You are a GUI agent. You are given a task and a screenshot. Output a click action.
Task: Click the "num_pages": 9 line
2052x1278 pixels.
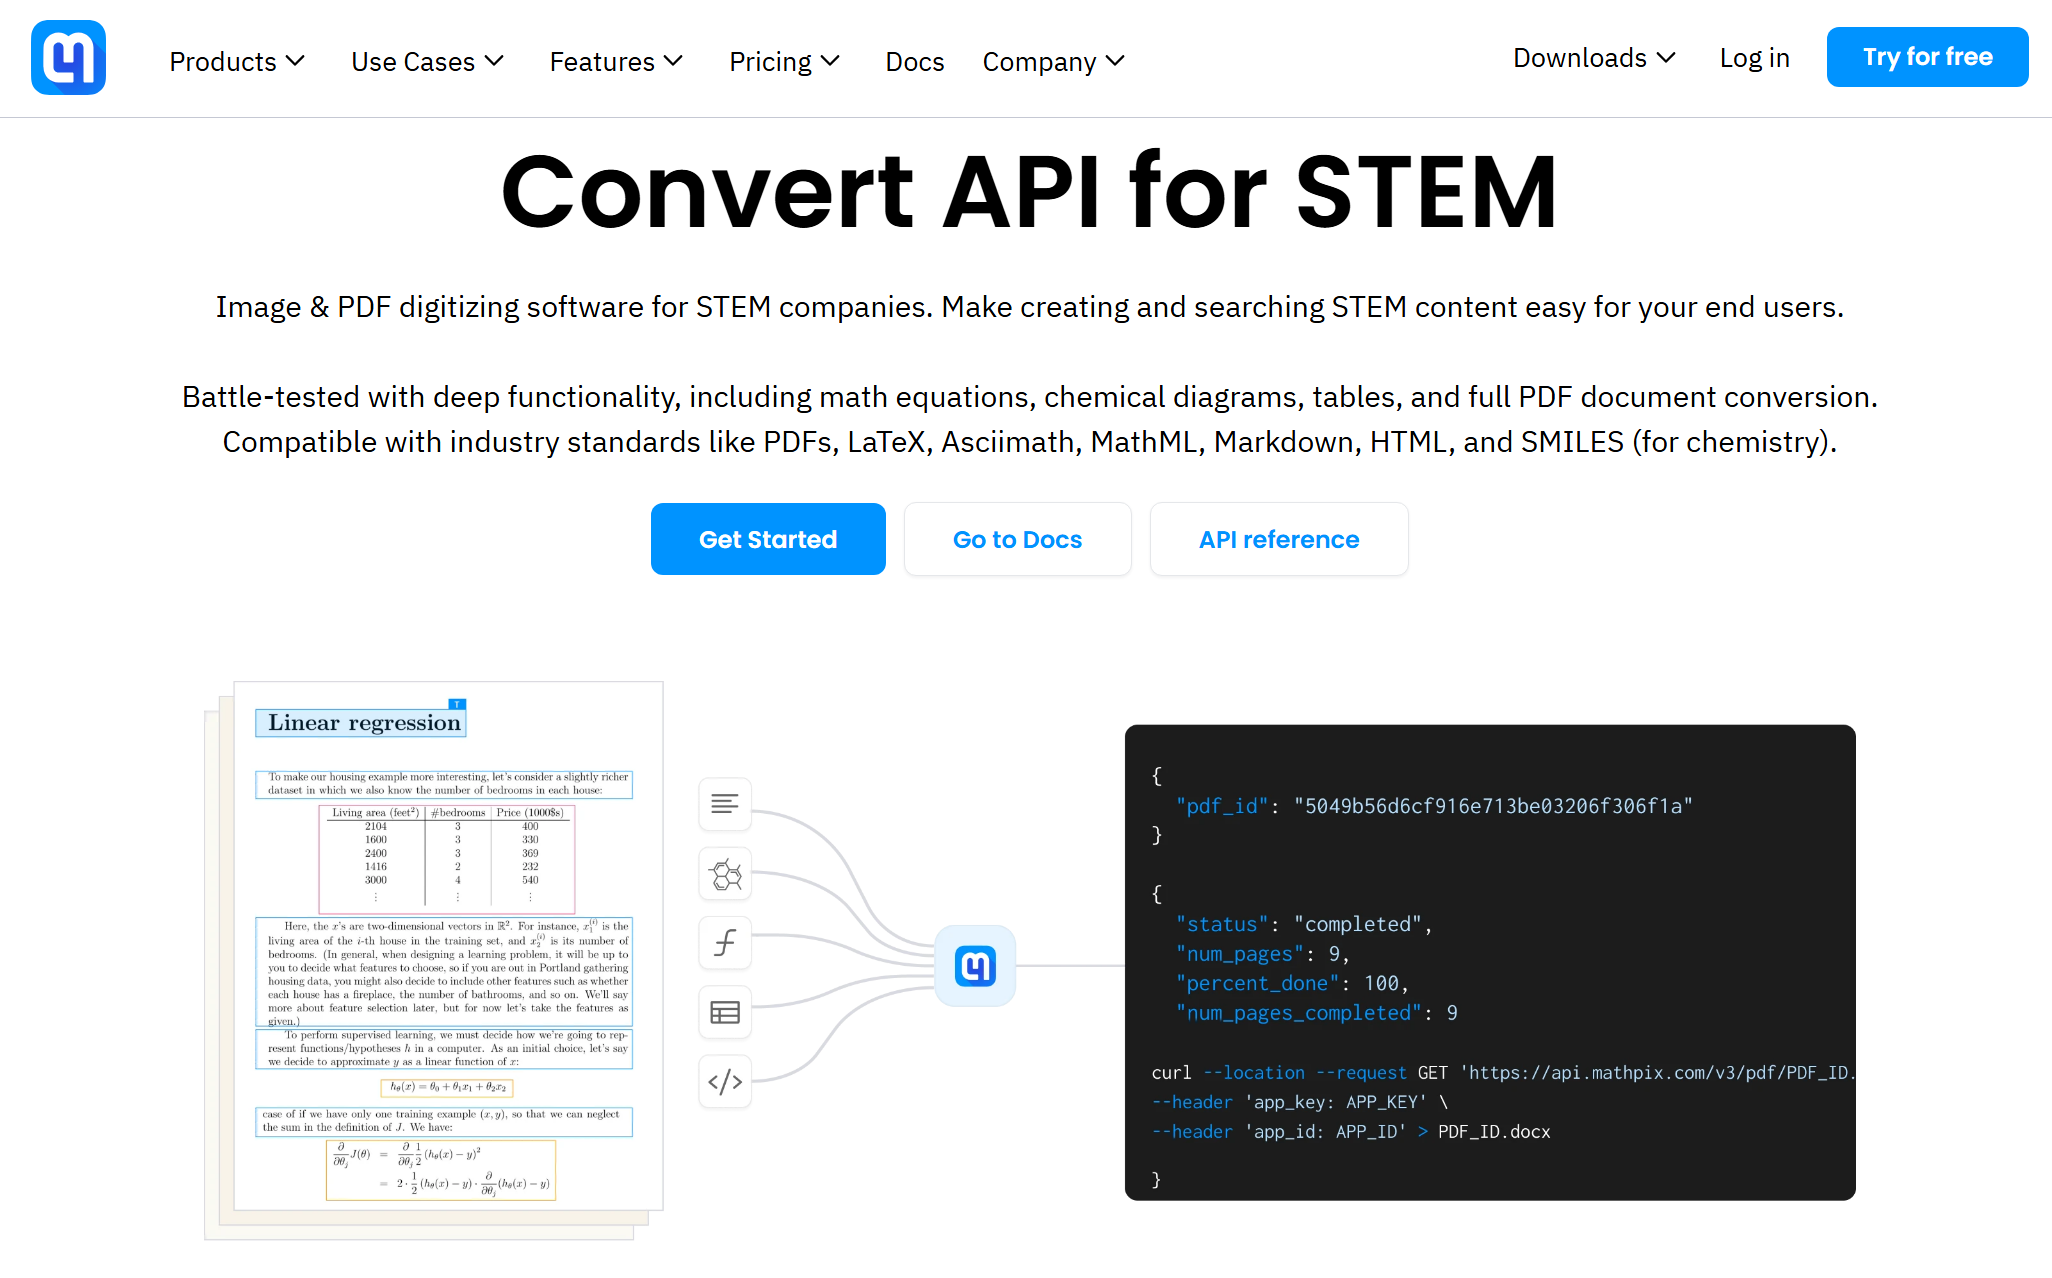1263,954
